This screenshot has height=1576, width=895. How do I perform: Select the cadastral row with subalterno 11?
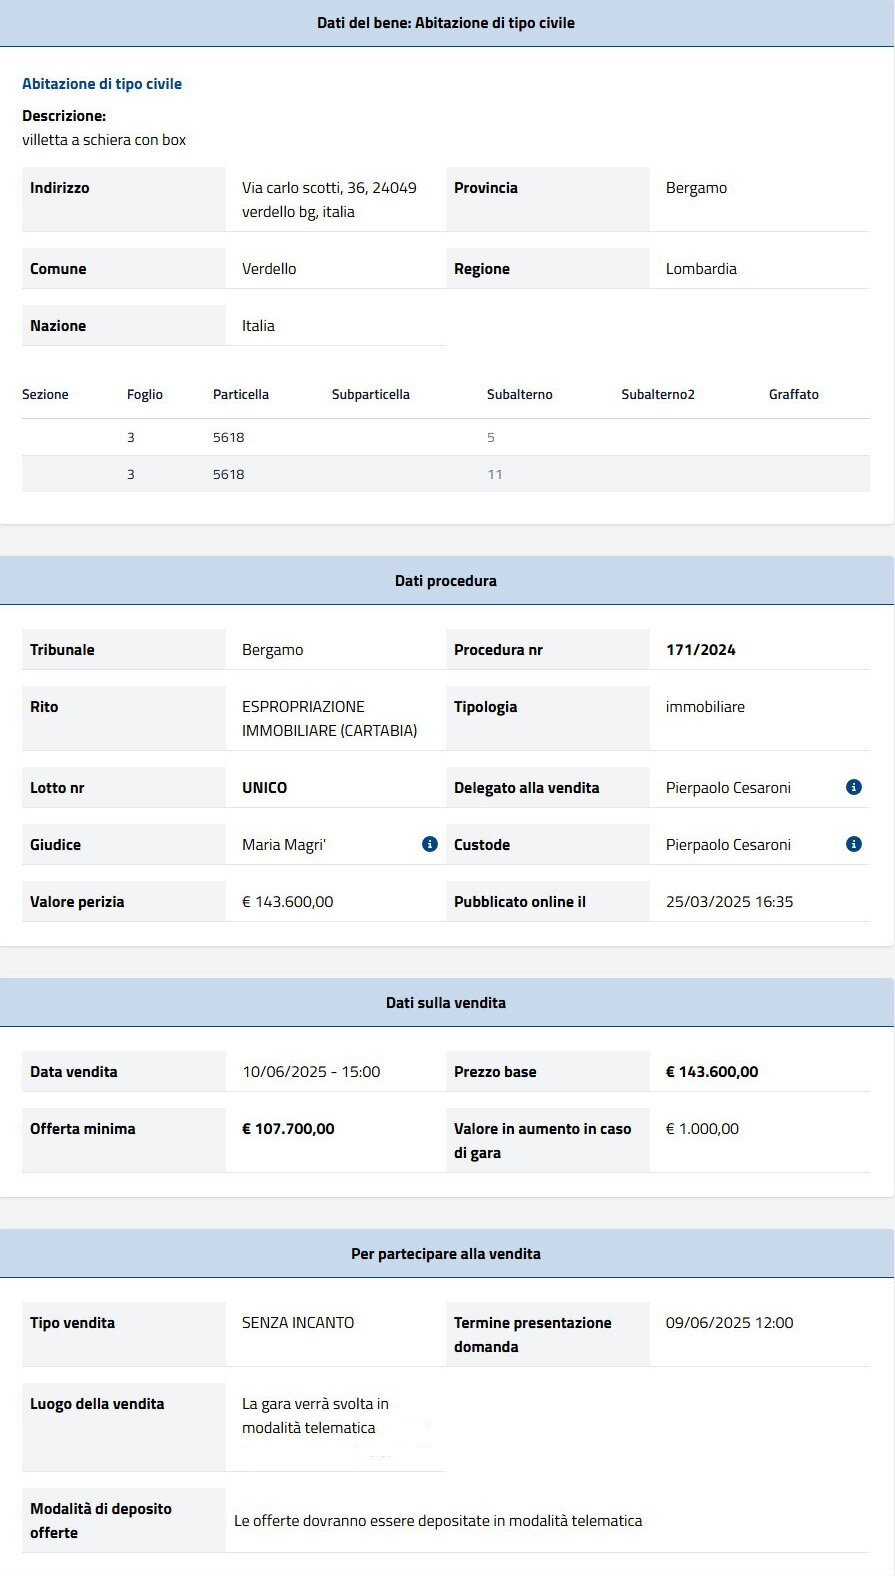click(x=446, y=474)
